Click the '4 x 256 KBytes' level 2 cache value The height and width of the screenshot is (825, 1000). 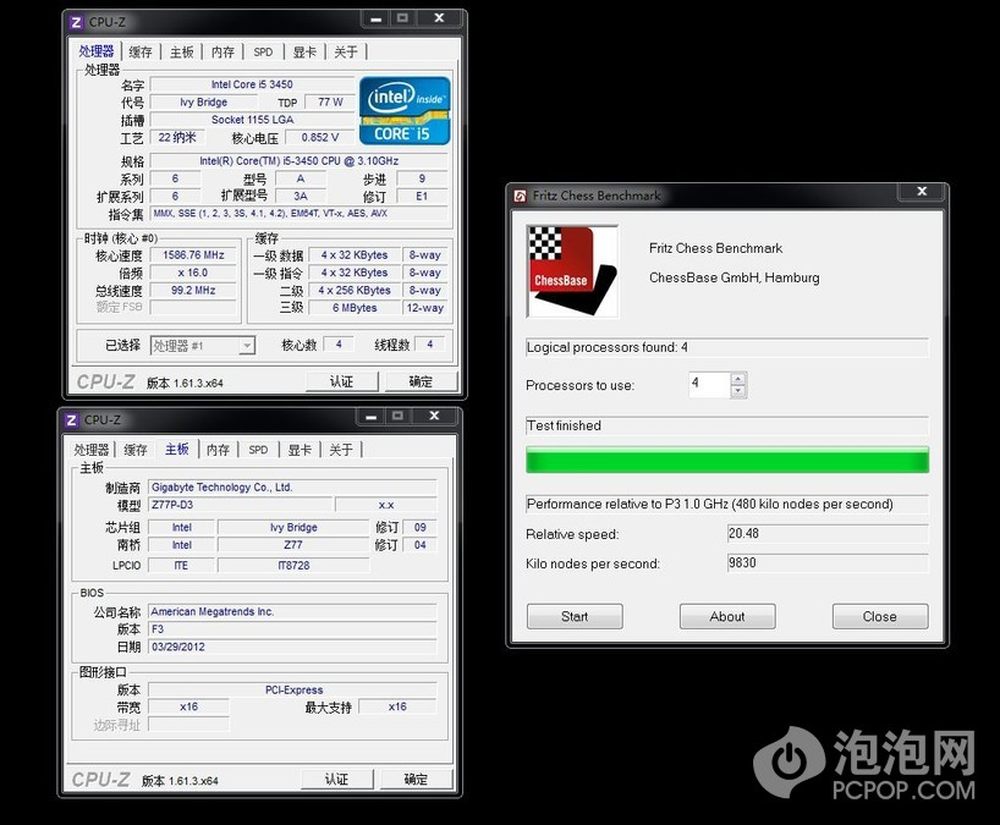pyautogui.click(x=355, y=290)
